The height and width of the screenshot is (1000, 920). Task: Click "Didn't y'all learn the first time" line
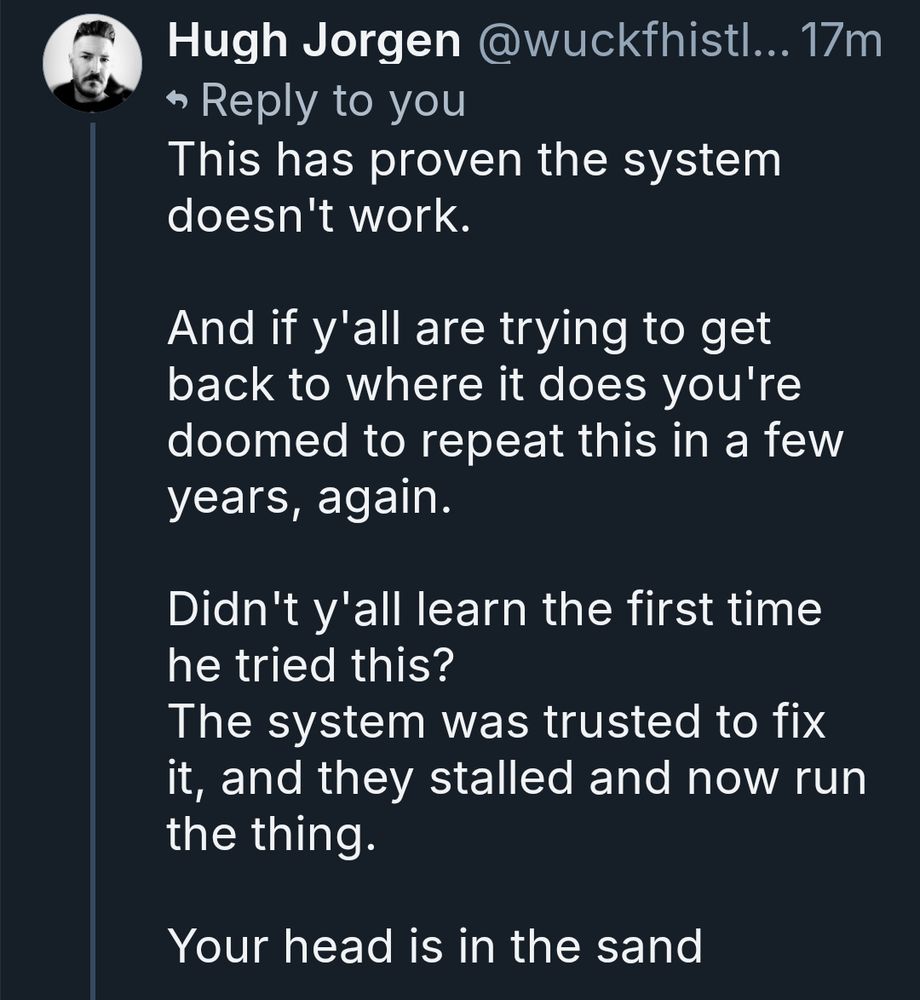(494, 611)
